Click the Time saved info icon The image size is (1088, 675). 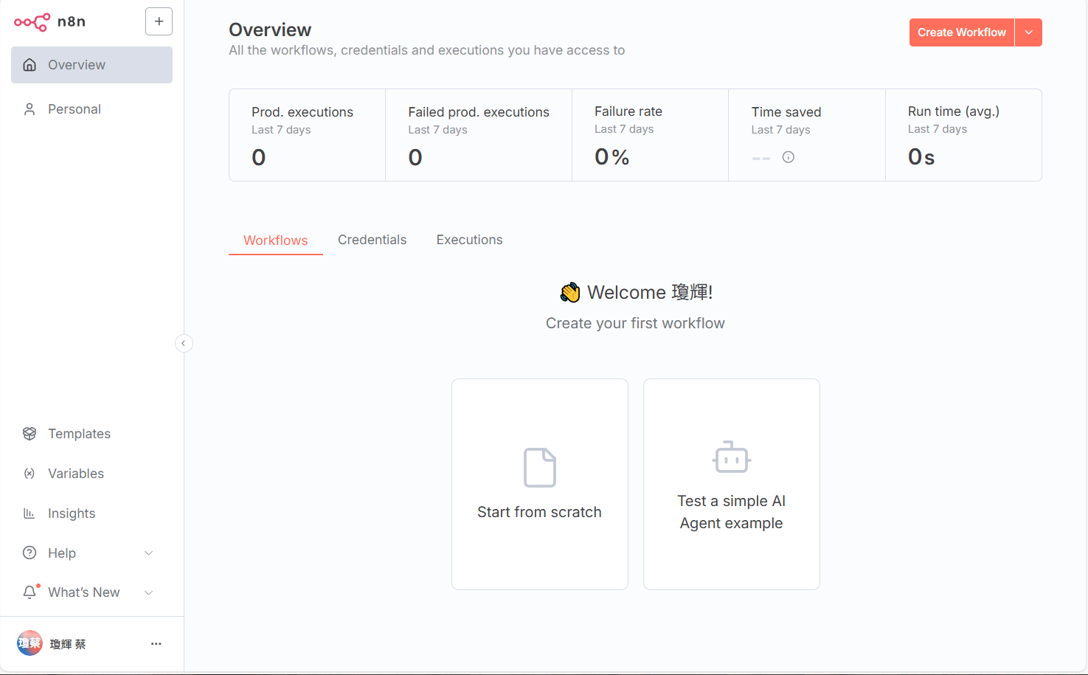(x=788, y=157)
